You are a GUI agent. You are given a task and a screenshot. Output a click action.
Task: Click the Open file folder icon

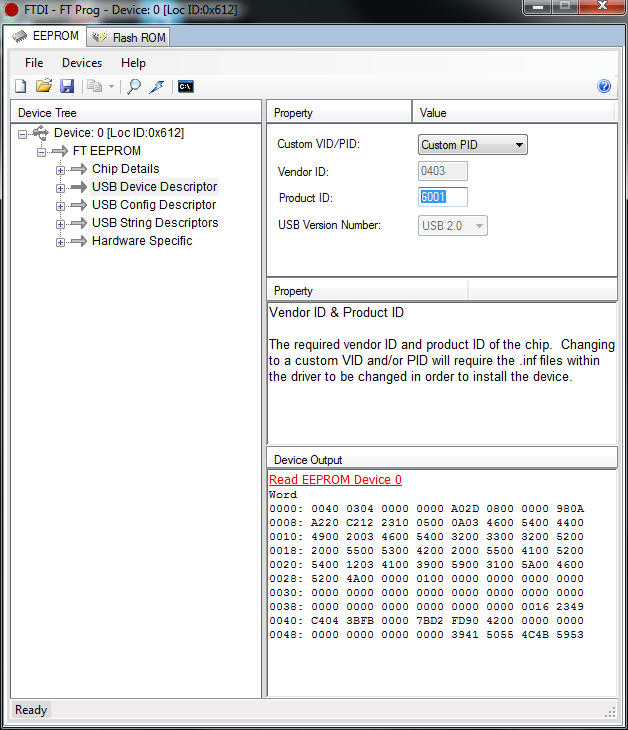[44, 86]
